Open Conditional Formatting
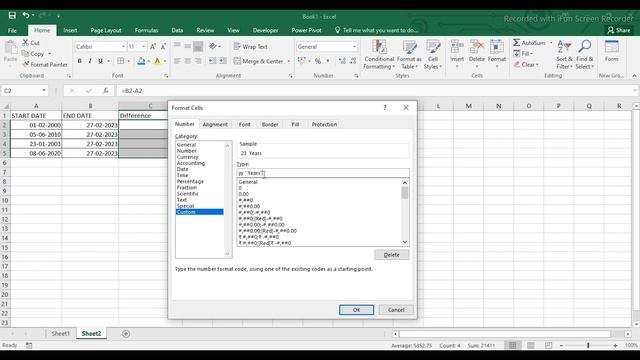This screenshot has width=640, height=360. click(378, 54)
